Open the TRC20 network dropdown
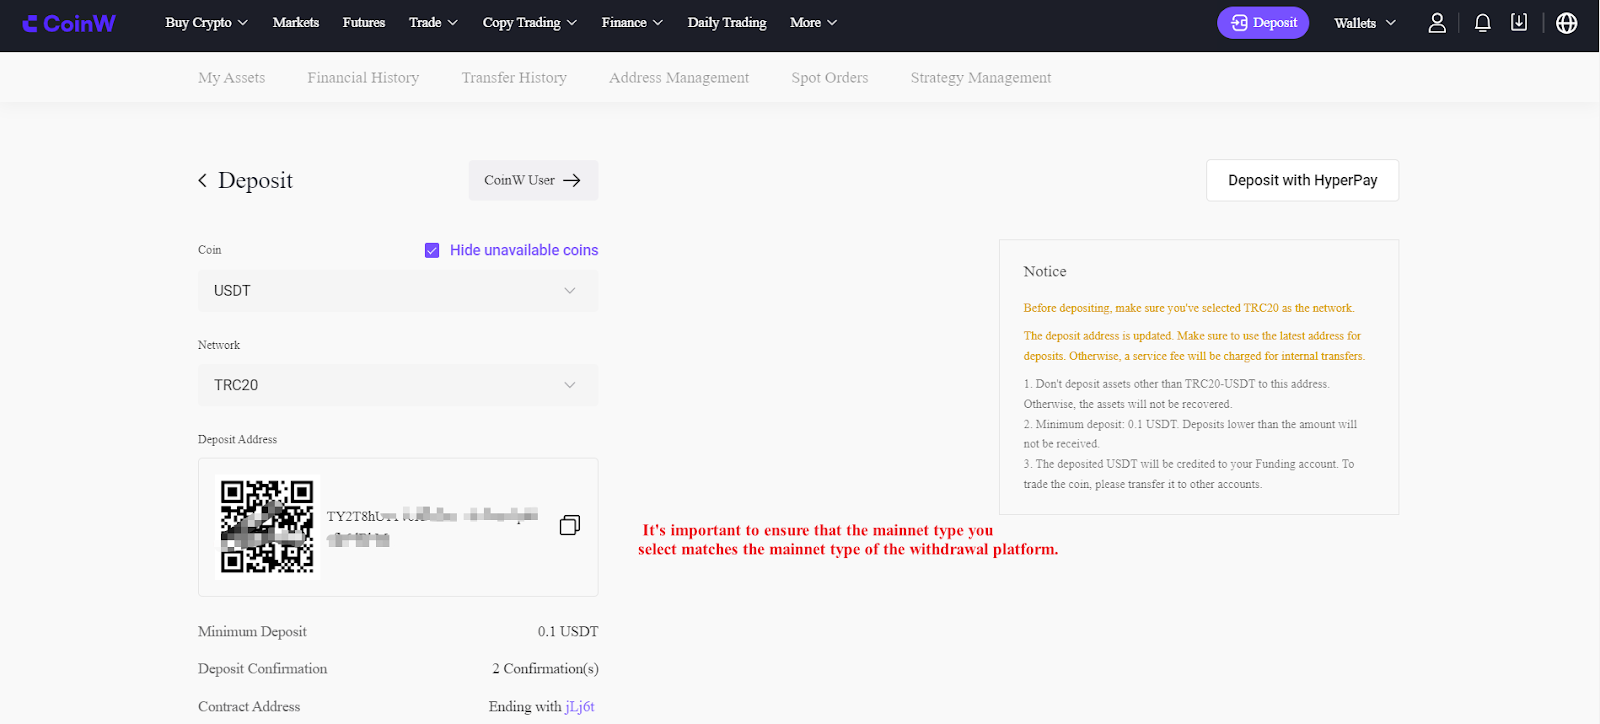This screenshot has width=1600, height=724. click(x=398, y=385)
